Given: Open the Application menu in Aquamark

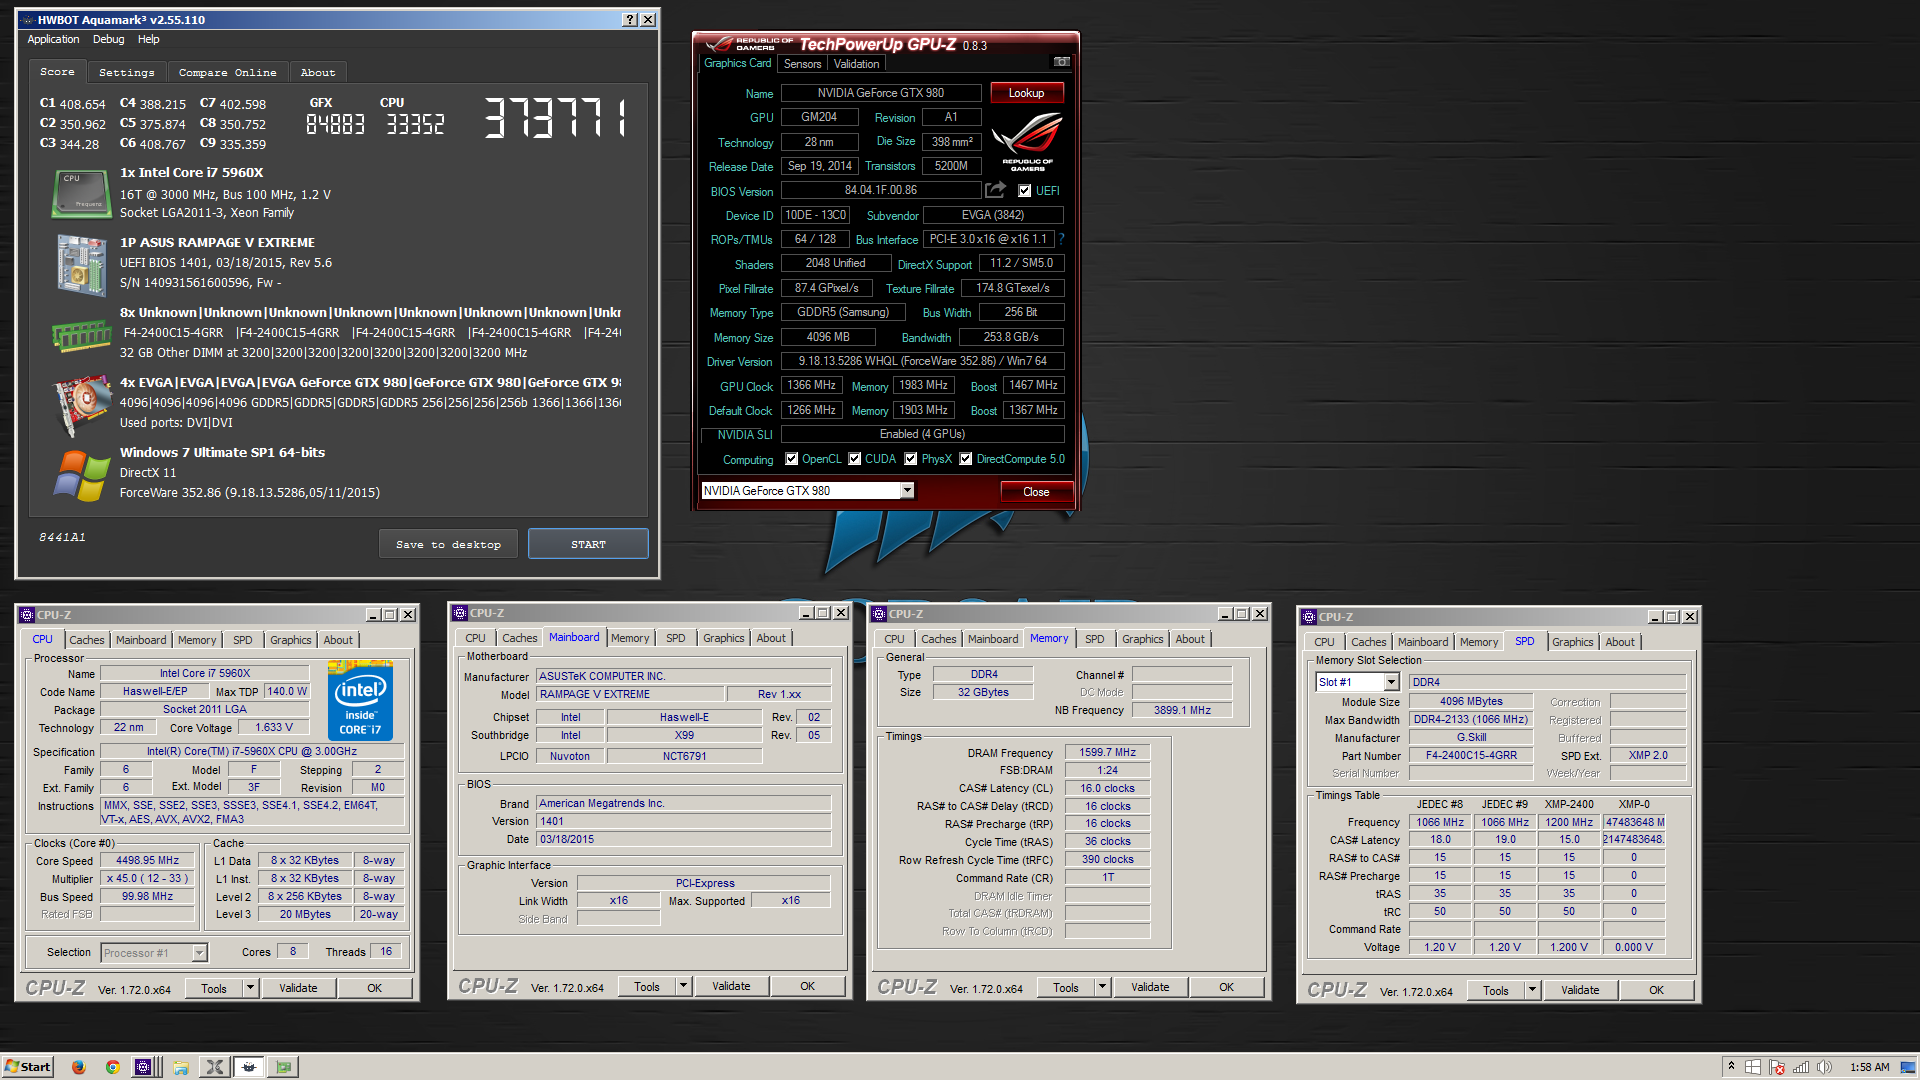Looking at the screenshot, I should [x=53, y=39].
